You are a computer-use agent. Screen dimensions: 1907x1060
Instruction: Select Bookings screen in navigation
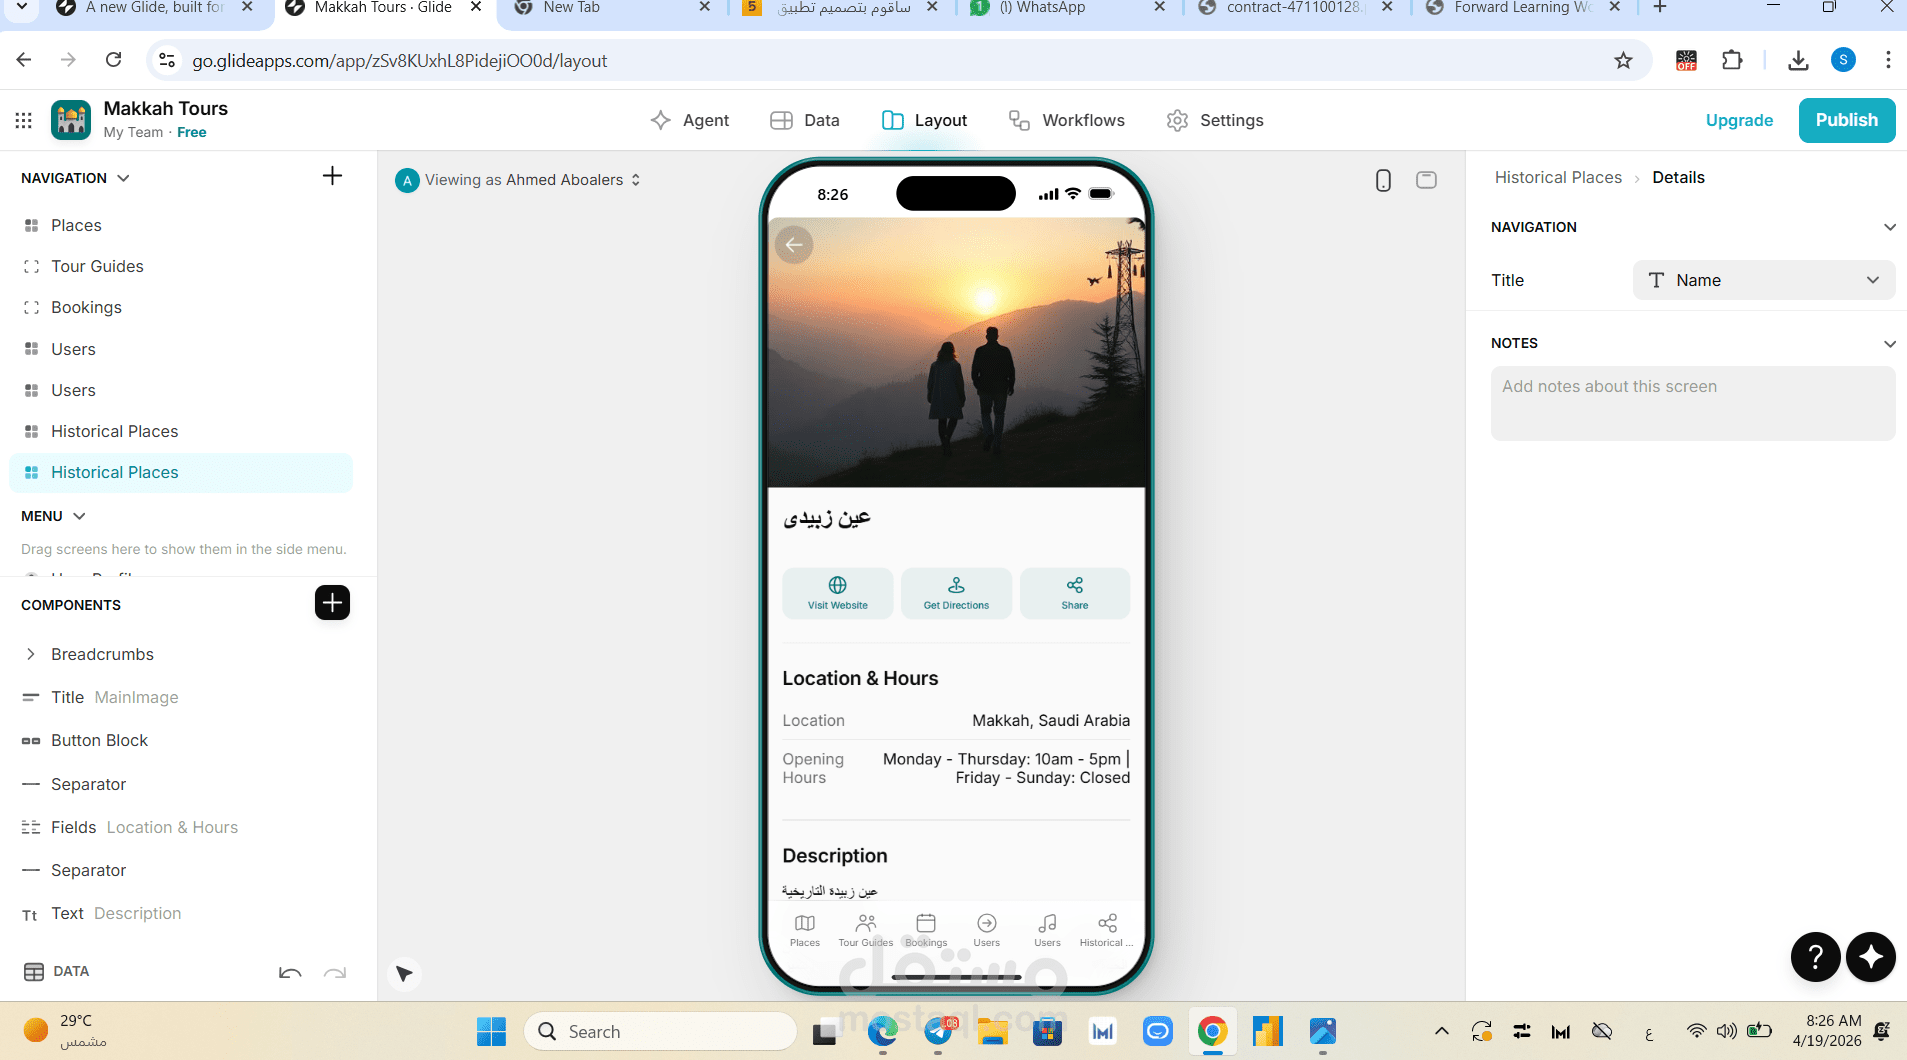(180, 307)
